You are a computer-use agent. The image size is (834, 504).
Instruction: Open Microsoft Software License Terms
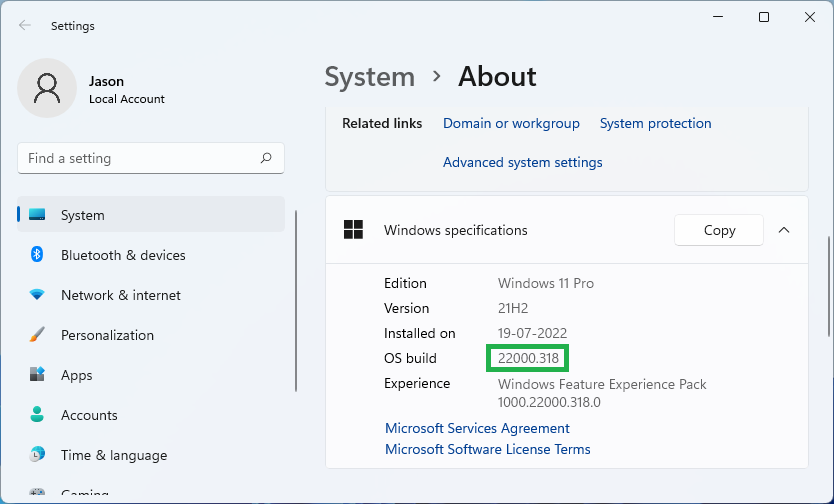[x=487, y=449]
